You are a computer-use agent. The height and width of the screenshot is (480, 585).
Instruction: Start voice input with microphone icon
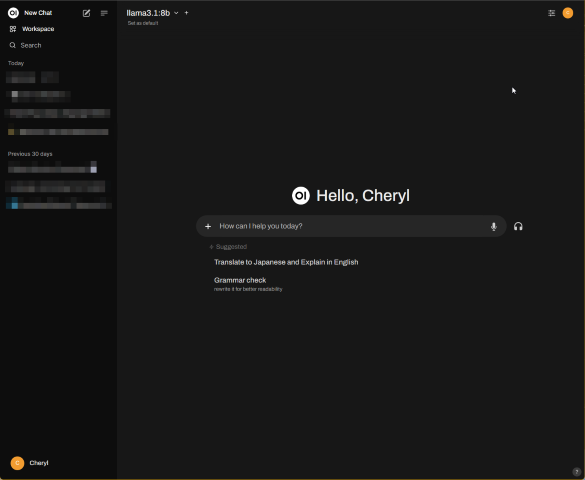click(494, 226)
